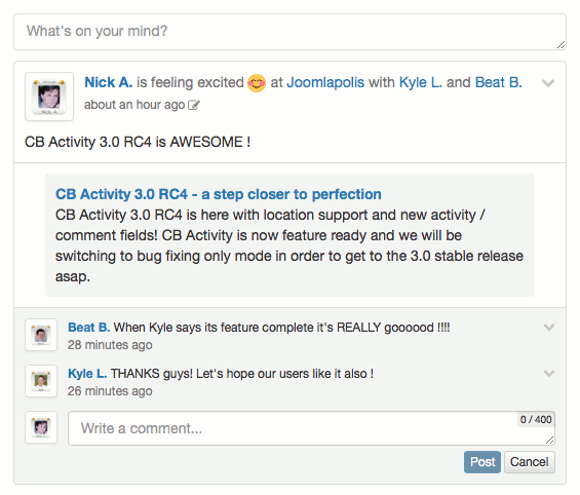
Task: Click Beat B.'s comment avatar
Action: pos(41,335)
